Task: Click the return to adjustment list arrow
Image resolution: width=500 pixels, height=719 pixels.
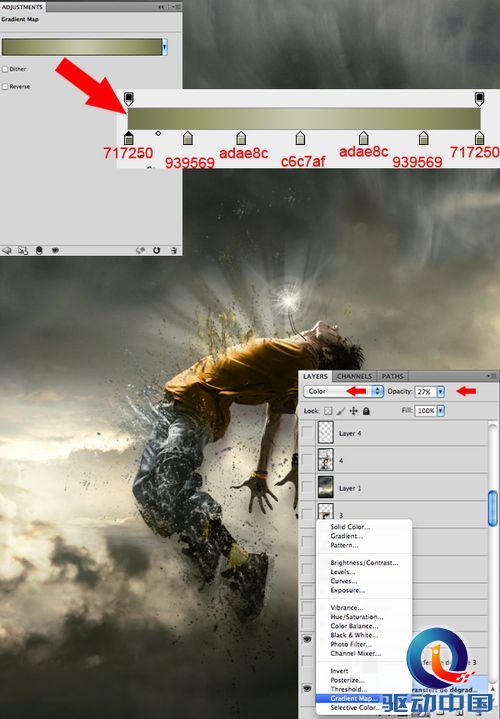Action: (x=6, y=250)
